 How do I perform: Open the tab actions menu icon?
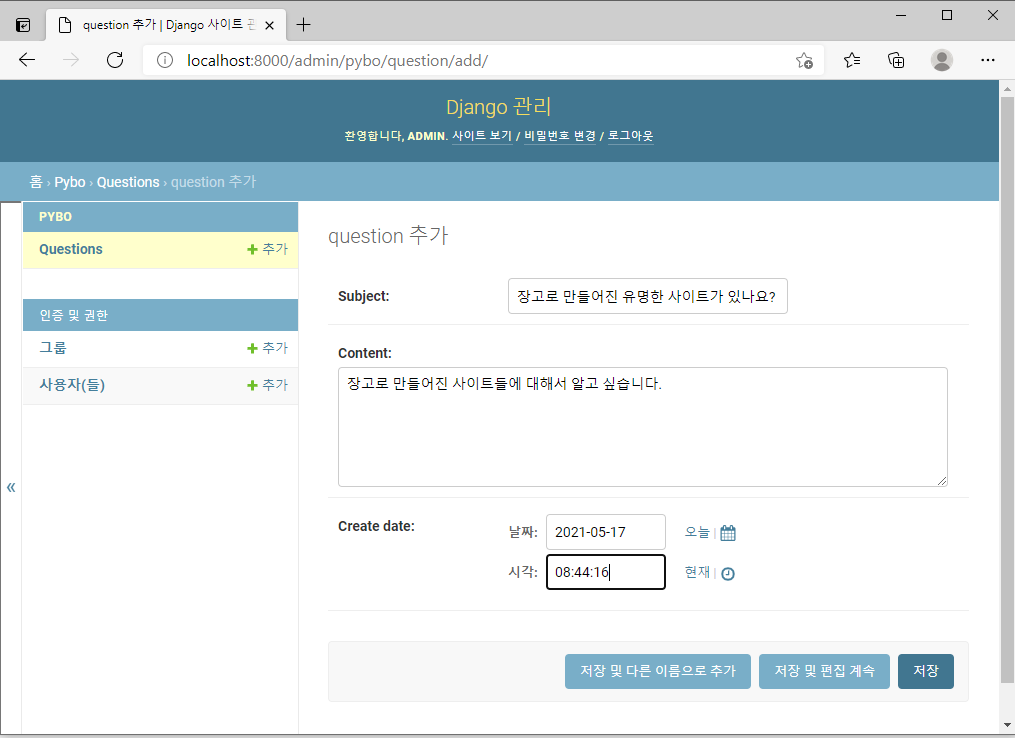coord(23,25)
